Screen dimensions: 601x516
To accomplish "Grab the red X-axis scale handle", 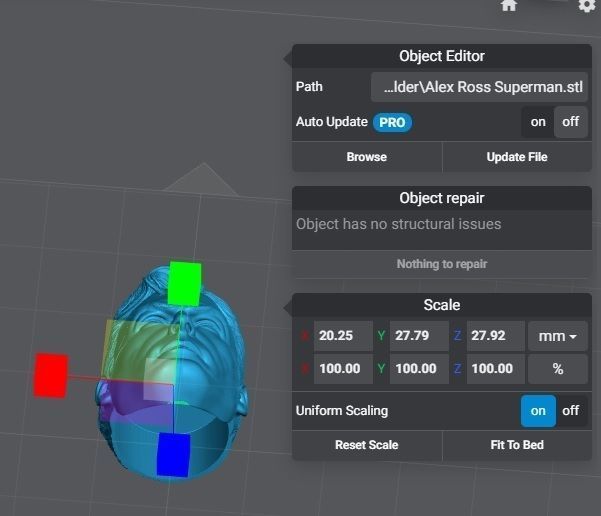I will click(51, 375).
